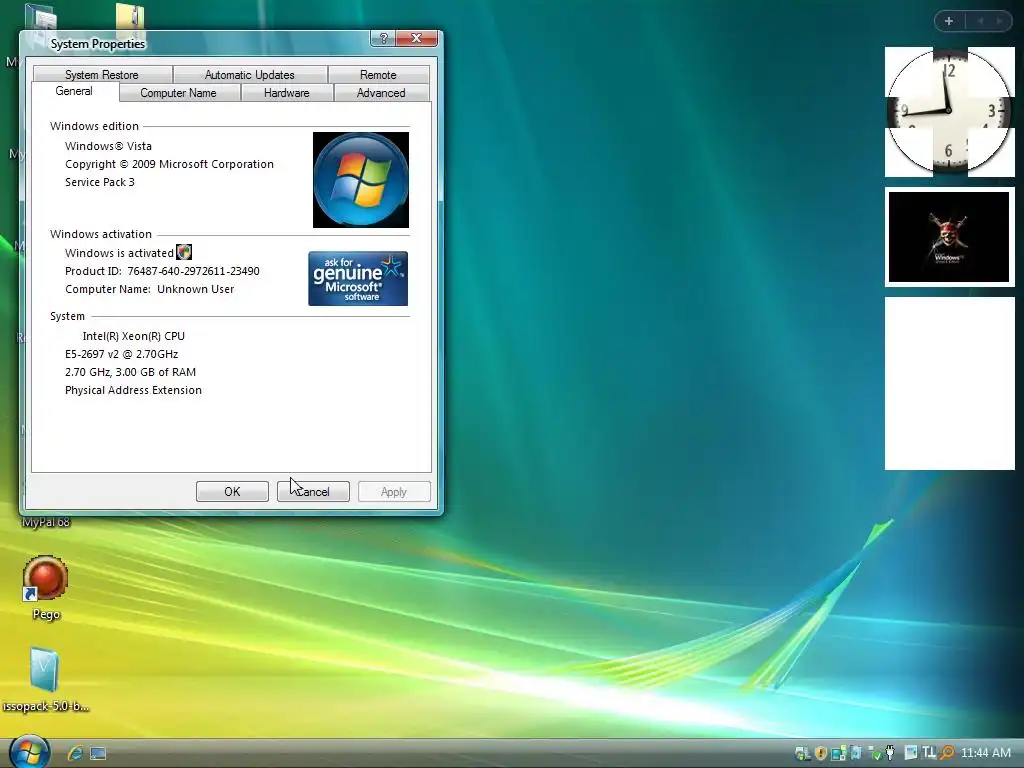The width and height of the screenshot is (1024, 768).
Task: Click '2.70 GHz, 3.00 GB of RAM' text
Action: click(x=131, y=372)
